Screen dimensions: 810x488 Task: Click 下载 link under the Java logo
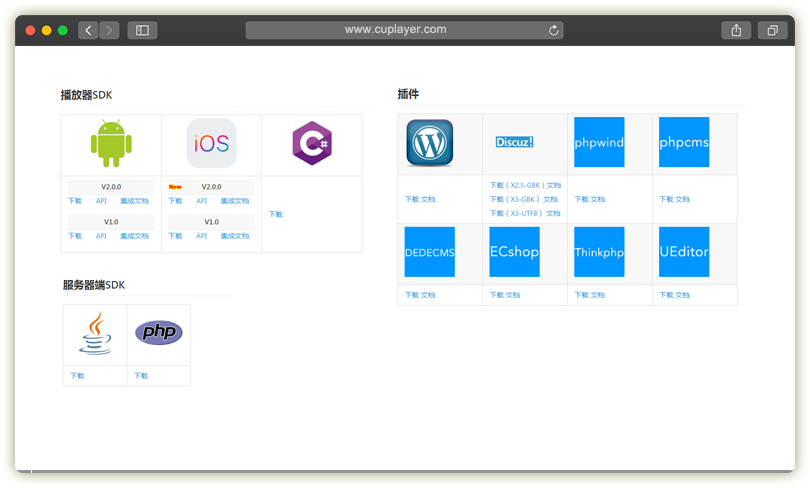coord(77,376)
